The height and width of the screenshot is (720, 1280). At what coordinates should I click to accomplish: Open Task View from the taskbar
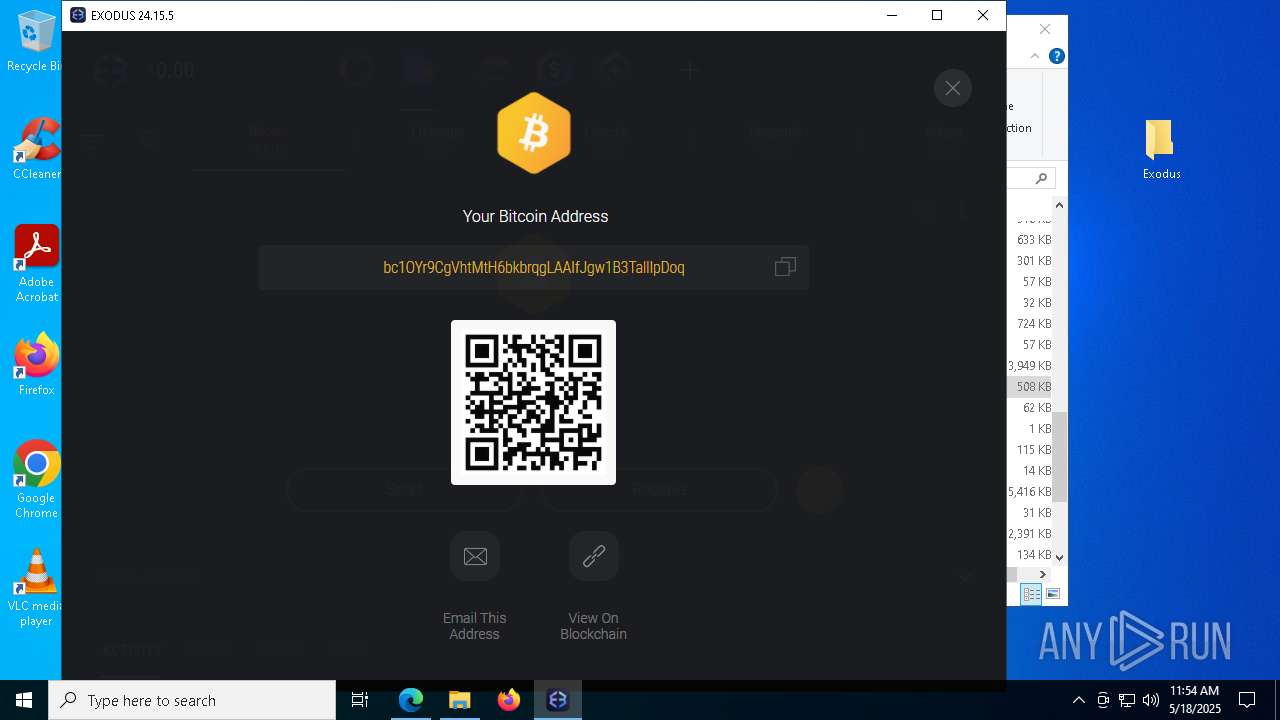tap(360, 700)
